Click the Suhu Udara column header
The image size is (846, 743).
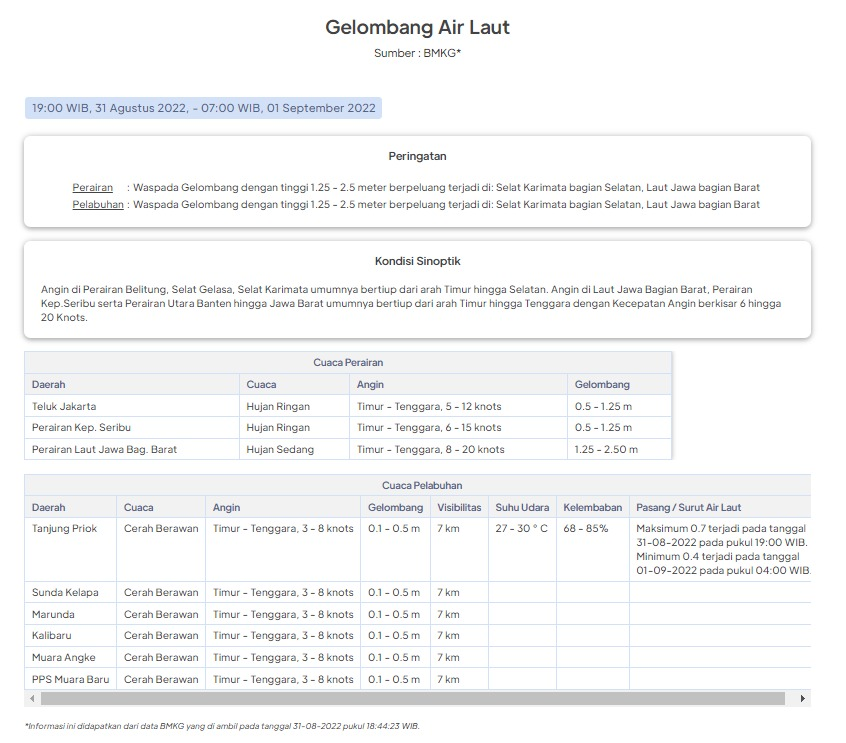(x=522, y=507)
